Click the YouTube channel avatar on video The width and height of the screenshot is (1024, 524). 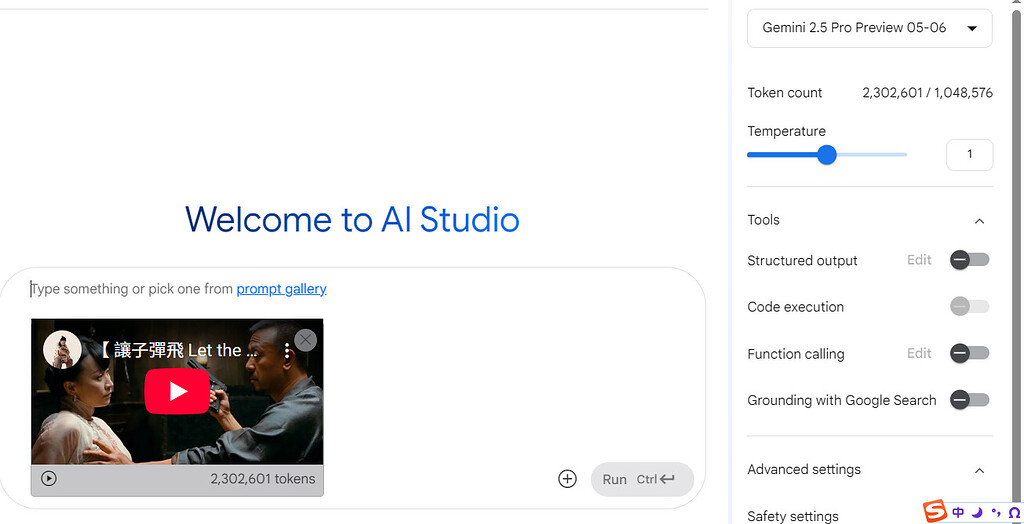[62, 350]
